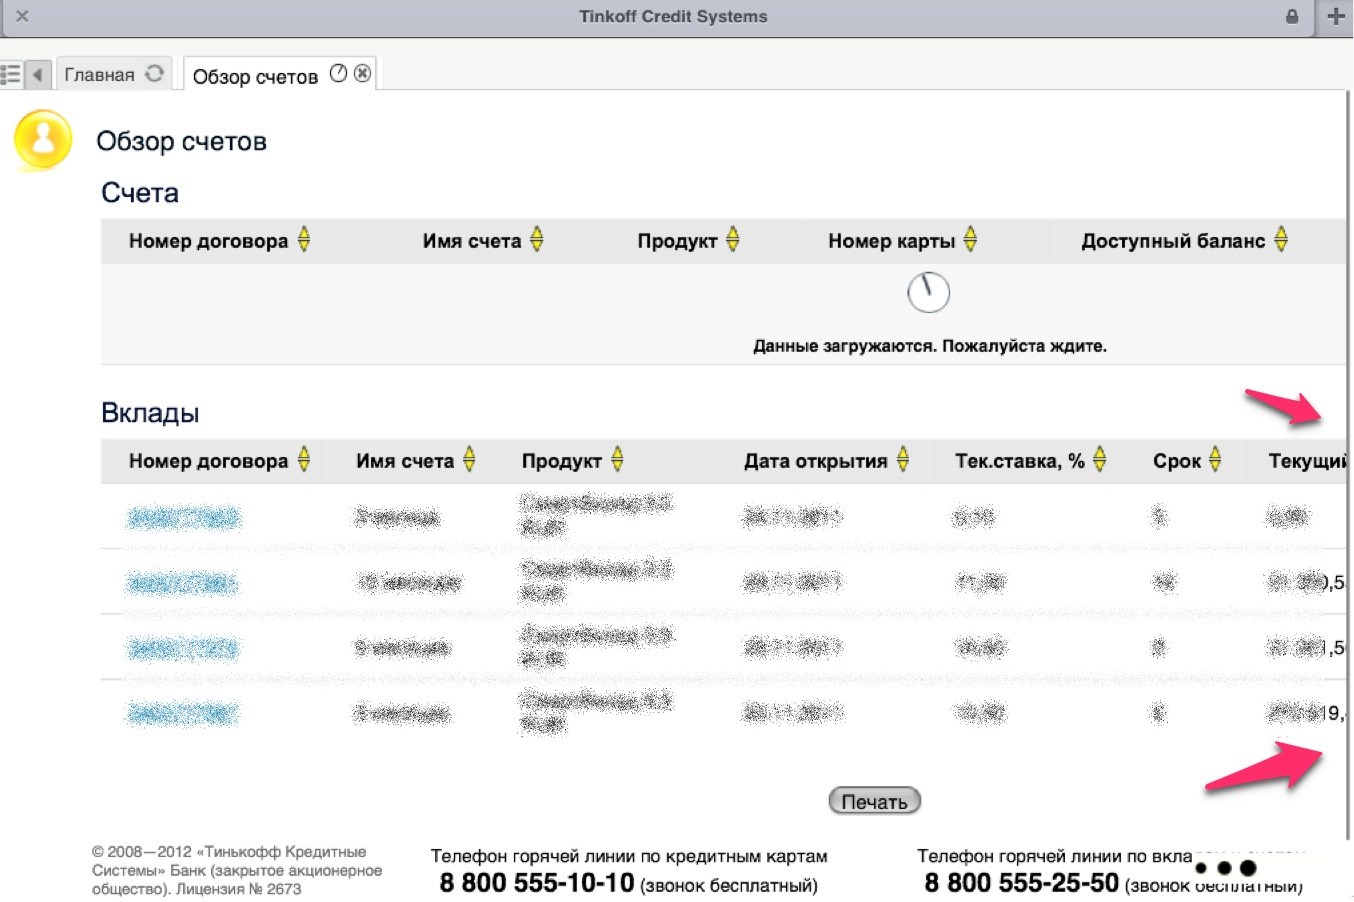Click the hotline number 8 800 555-25-50
The height and width of the screenshot is (902, 1354).
pos(1021,883)
